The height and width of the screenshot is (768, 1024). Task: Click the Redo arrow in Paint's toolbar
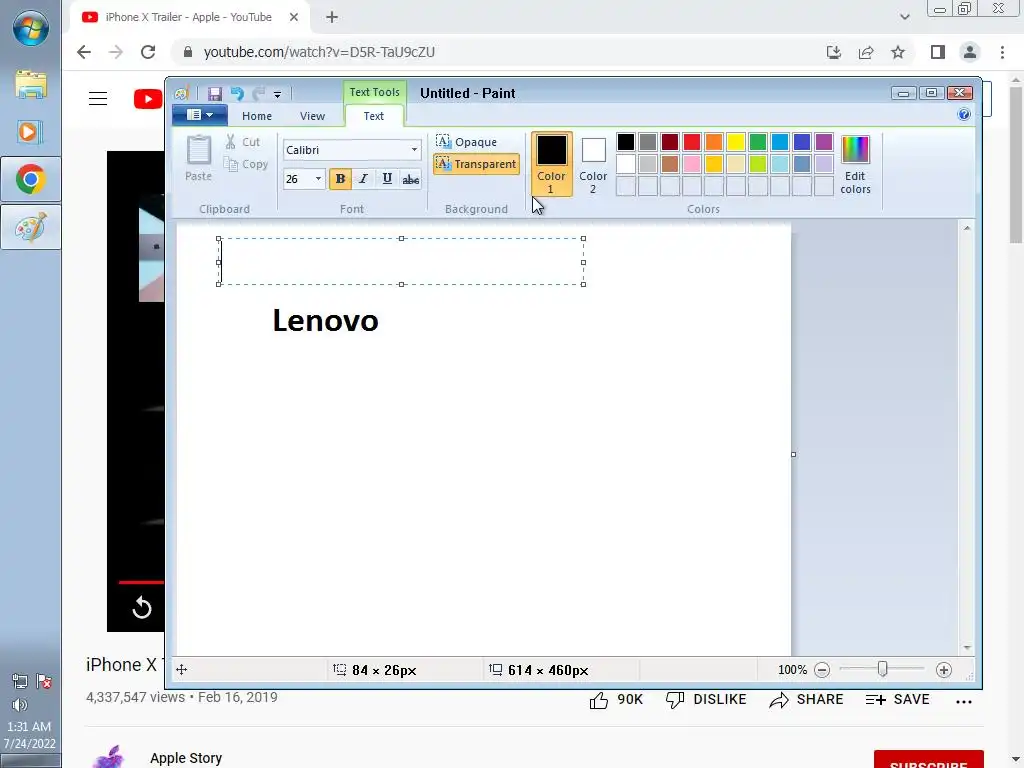pyautogui.click(x=259, y=94)
